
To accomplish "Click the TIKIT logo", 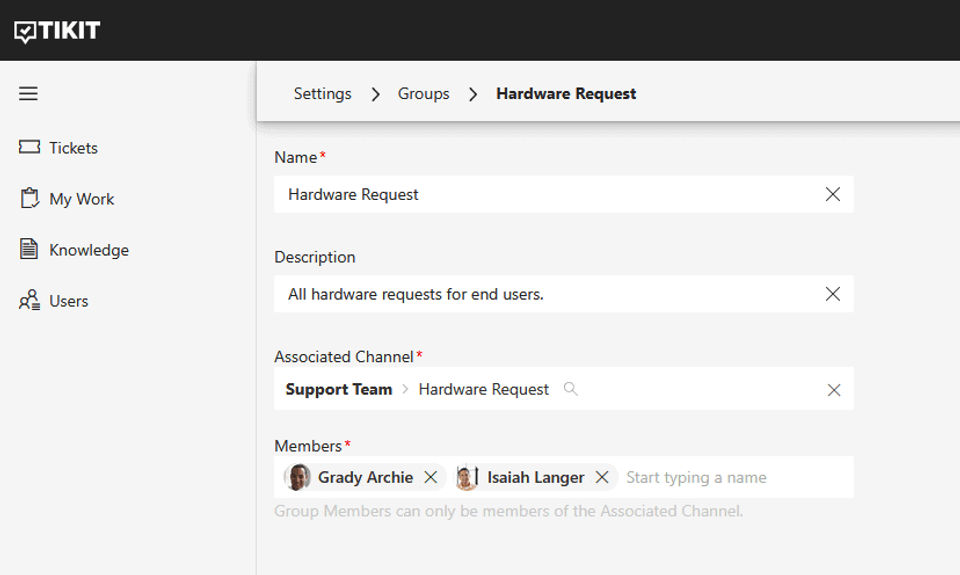I will pos(57,31).
